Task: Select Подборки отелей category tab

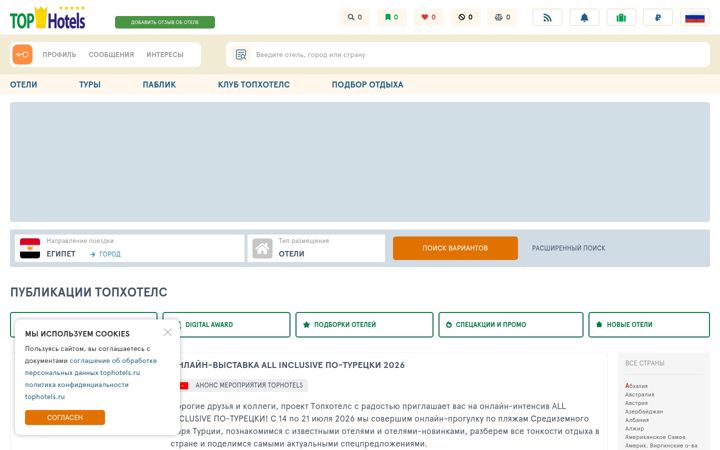Action: pos(364,325)
